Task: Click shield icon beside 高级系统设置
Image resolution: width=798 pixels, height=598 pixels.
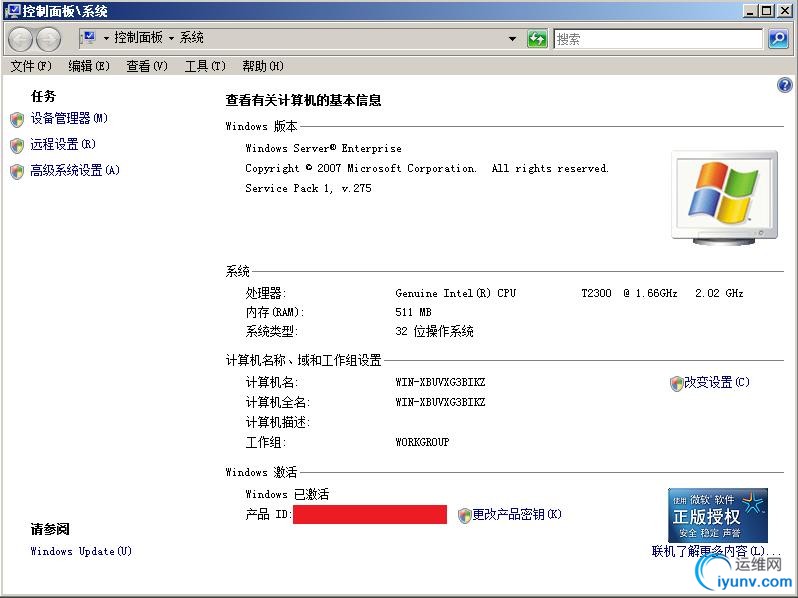Action: pos(17,172)
